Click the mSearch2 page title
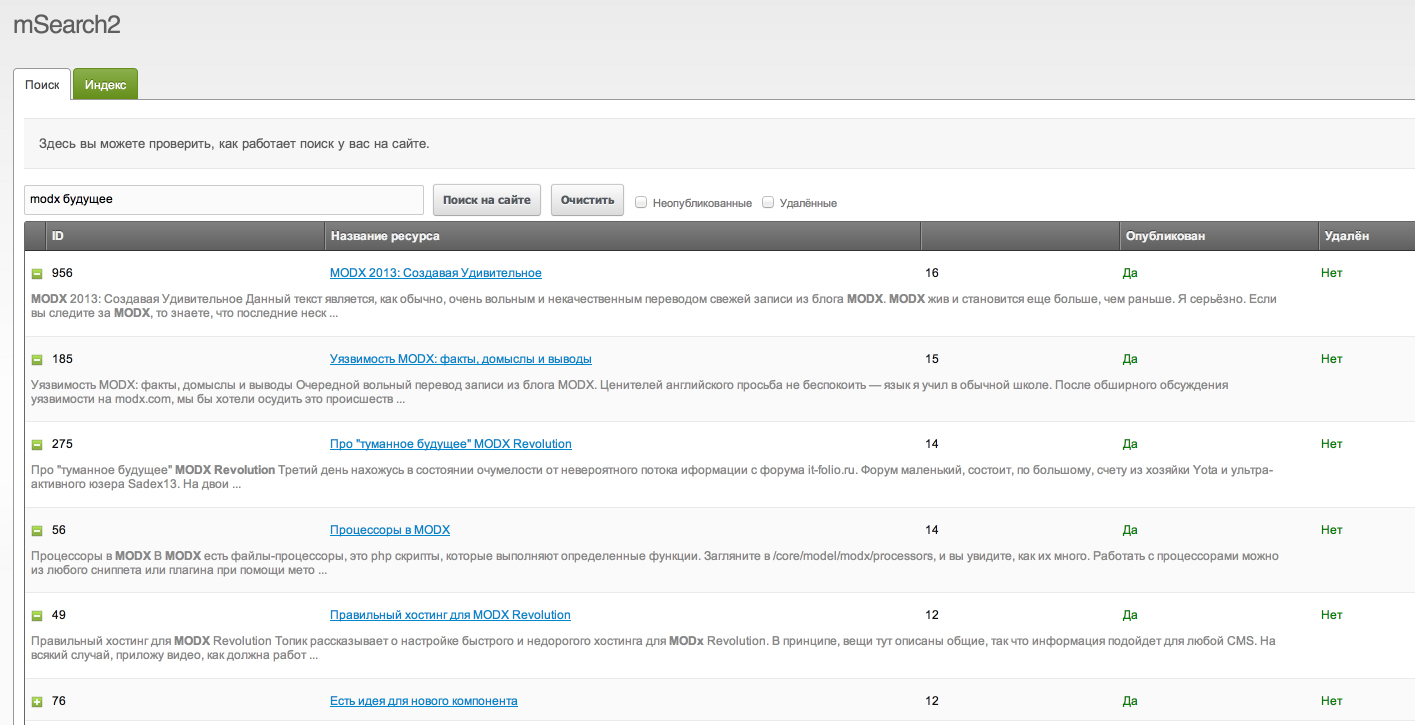 [67, 25]
